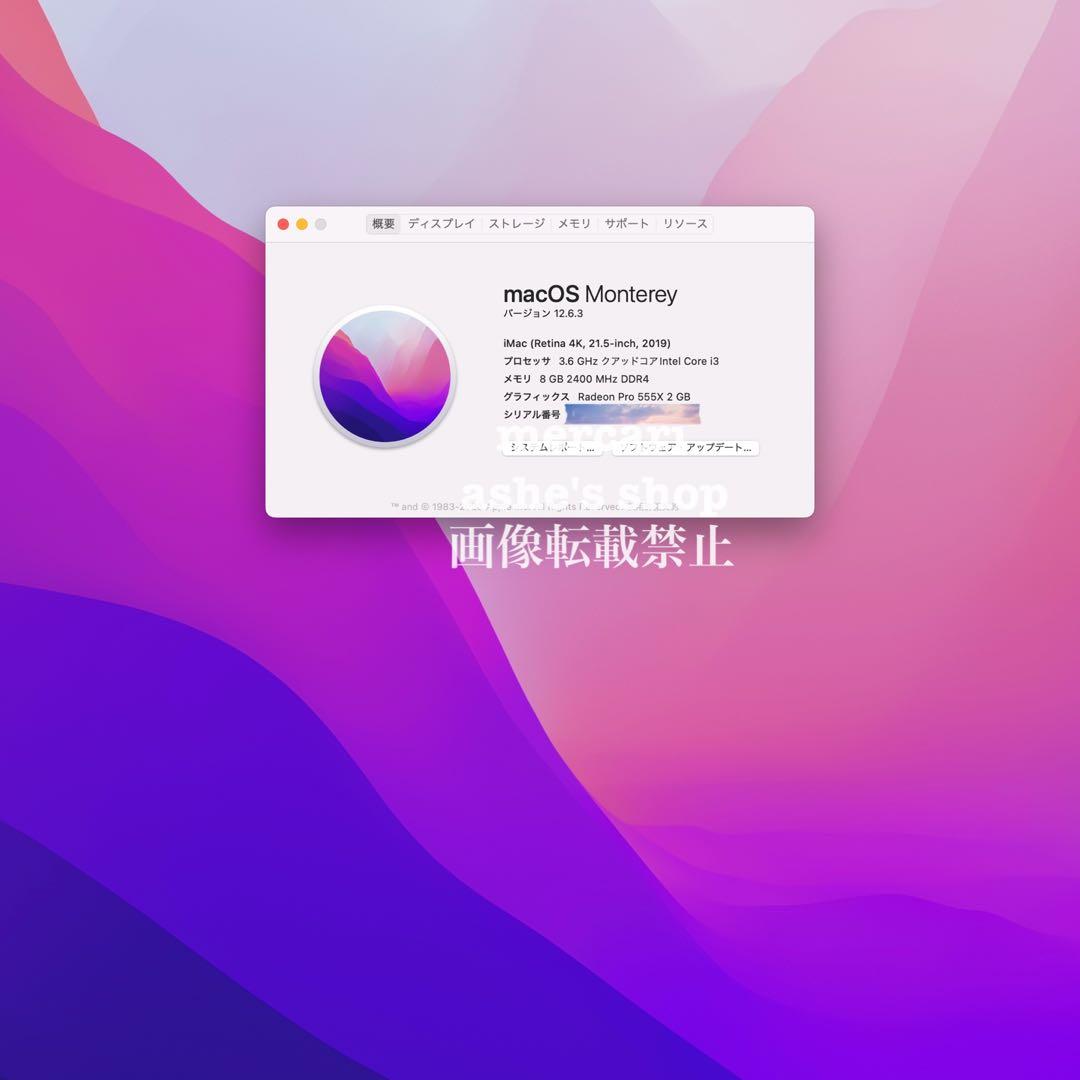View the サポート tab
The image size is (1080, 1080).
pos(625,223)
